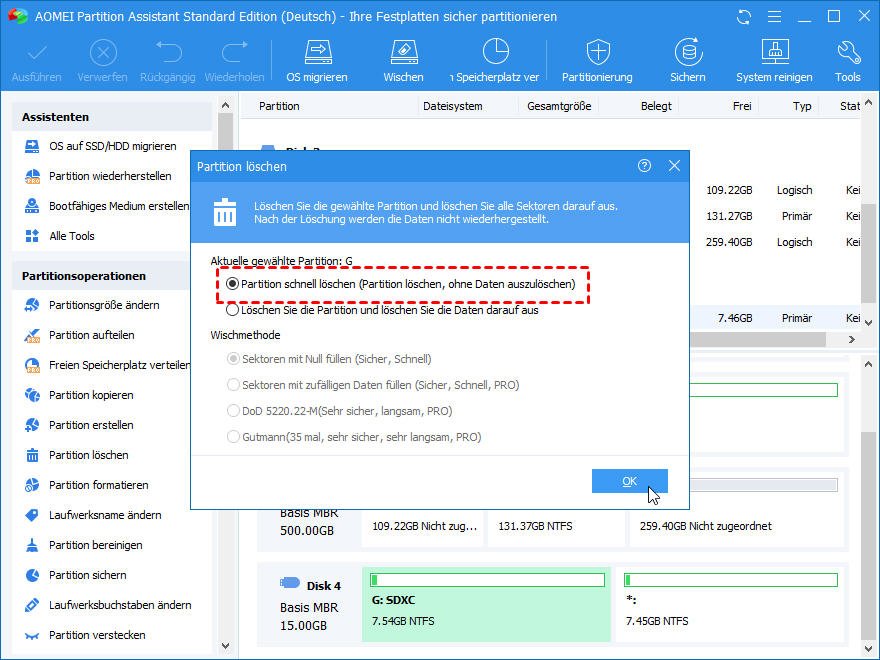Viewport: 880px width, 660px height.
Task: Choose Sektoren mit zufälligen Daten füllen
Action: pyautogui.click(x=233, y=385)
